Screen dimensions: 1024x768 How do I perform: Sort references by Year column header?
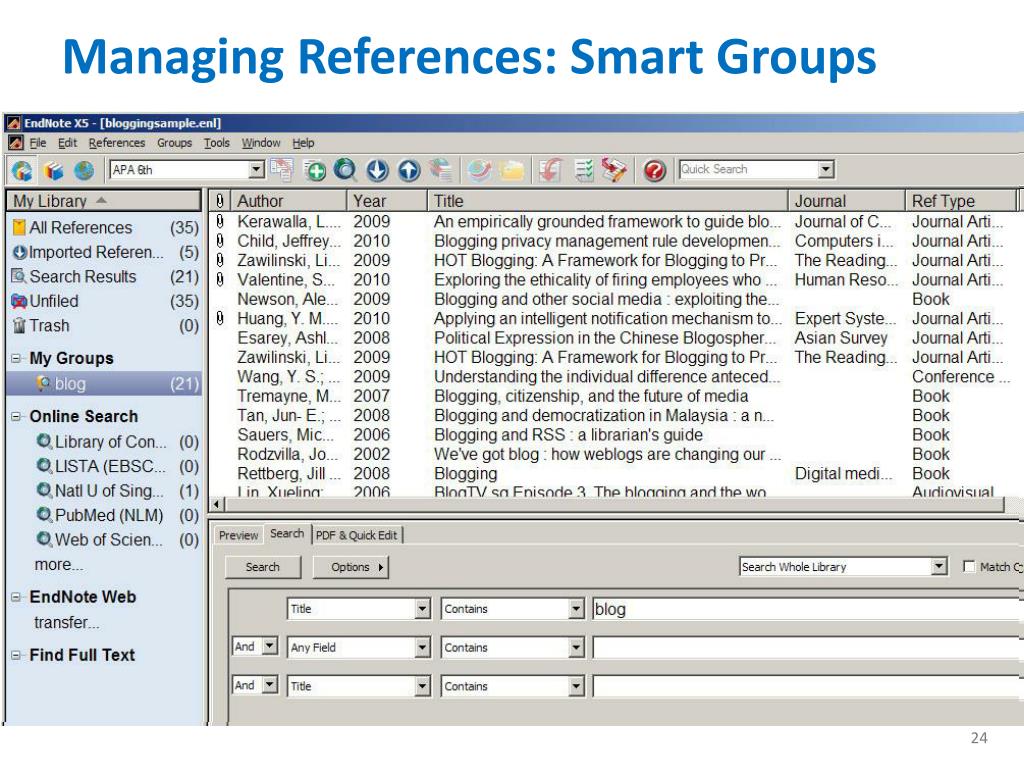[387, 201]
